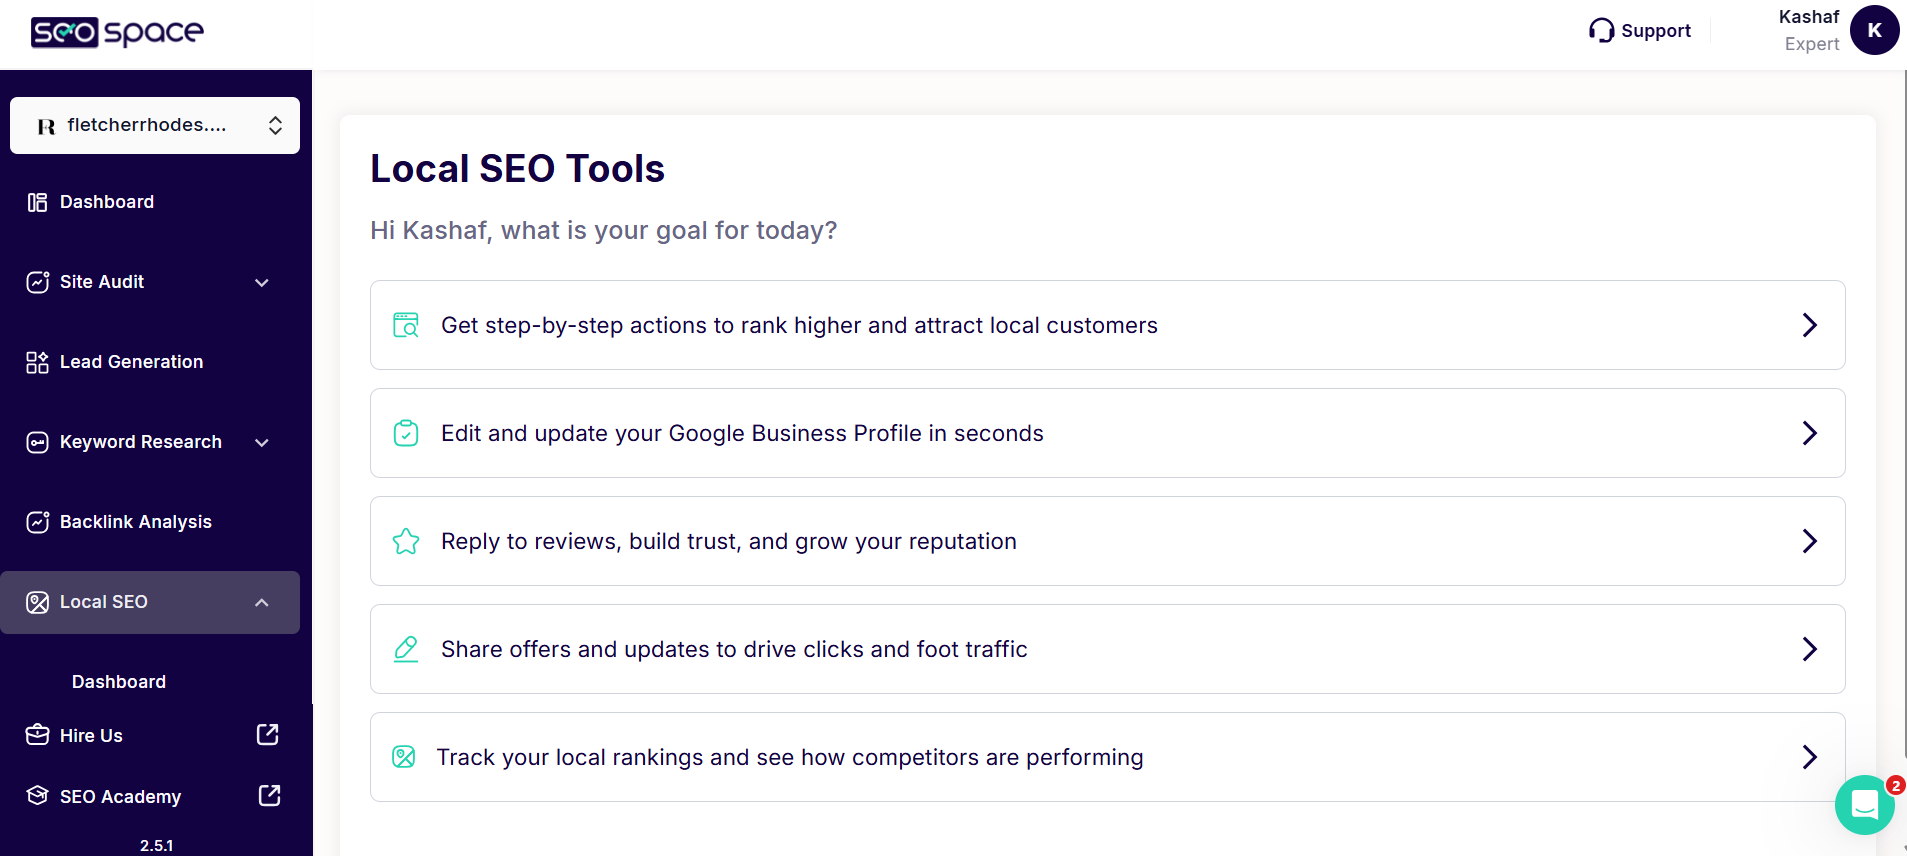Click the browser-search icon for step-by-step actions

click(x=406, y=325)
